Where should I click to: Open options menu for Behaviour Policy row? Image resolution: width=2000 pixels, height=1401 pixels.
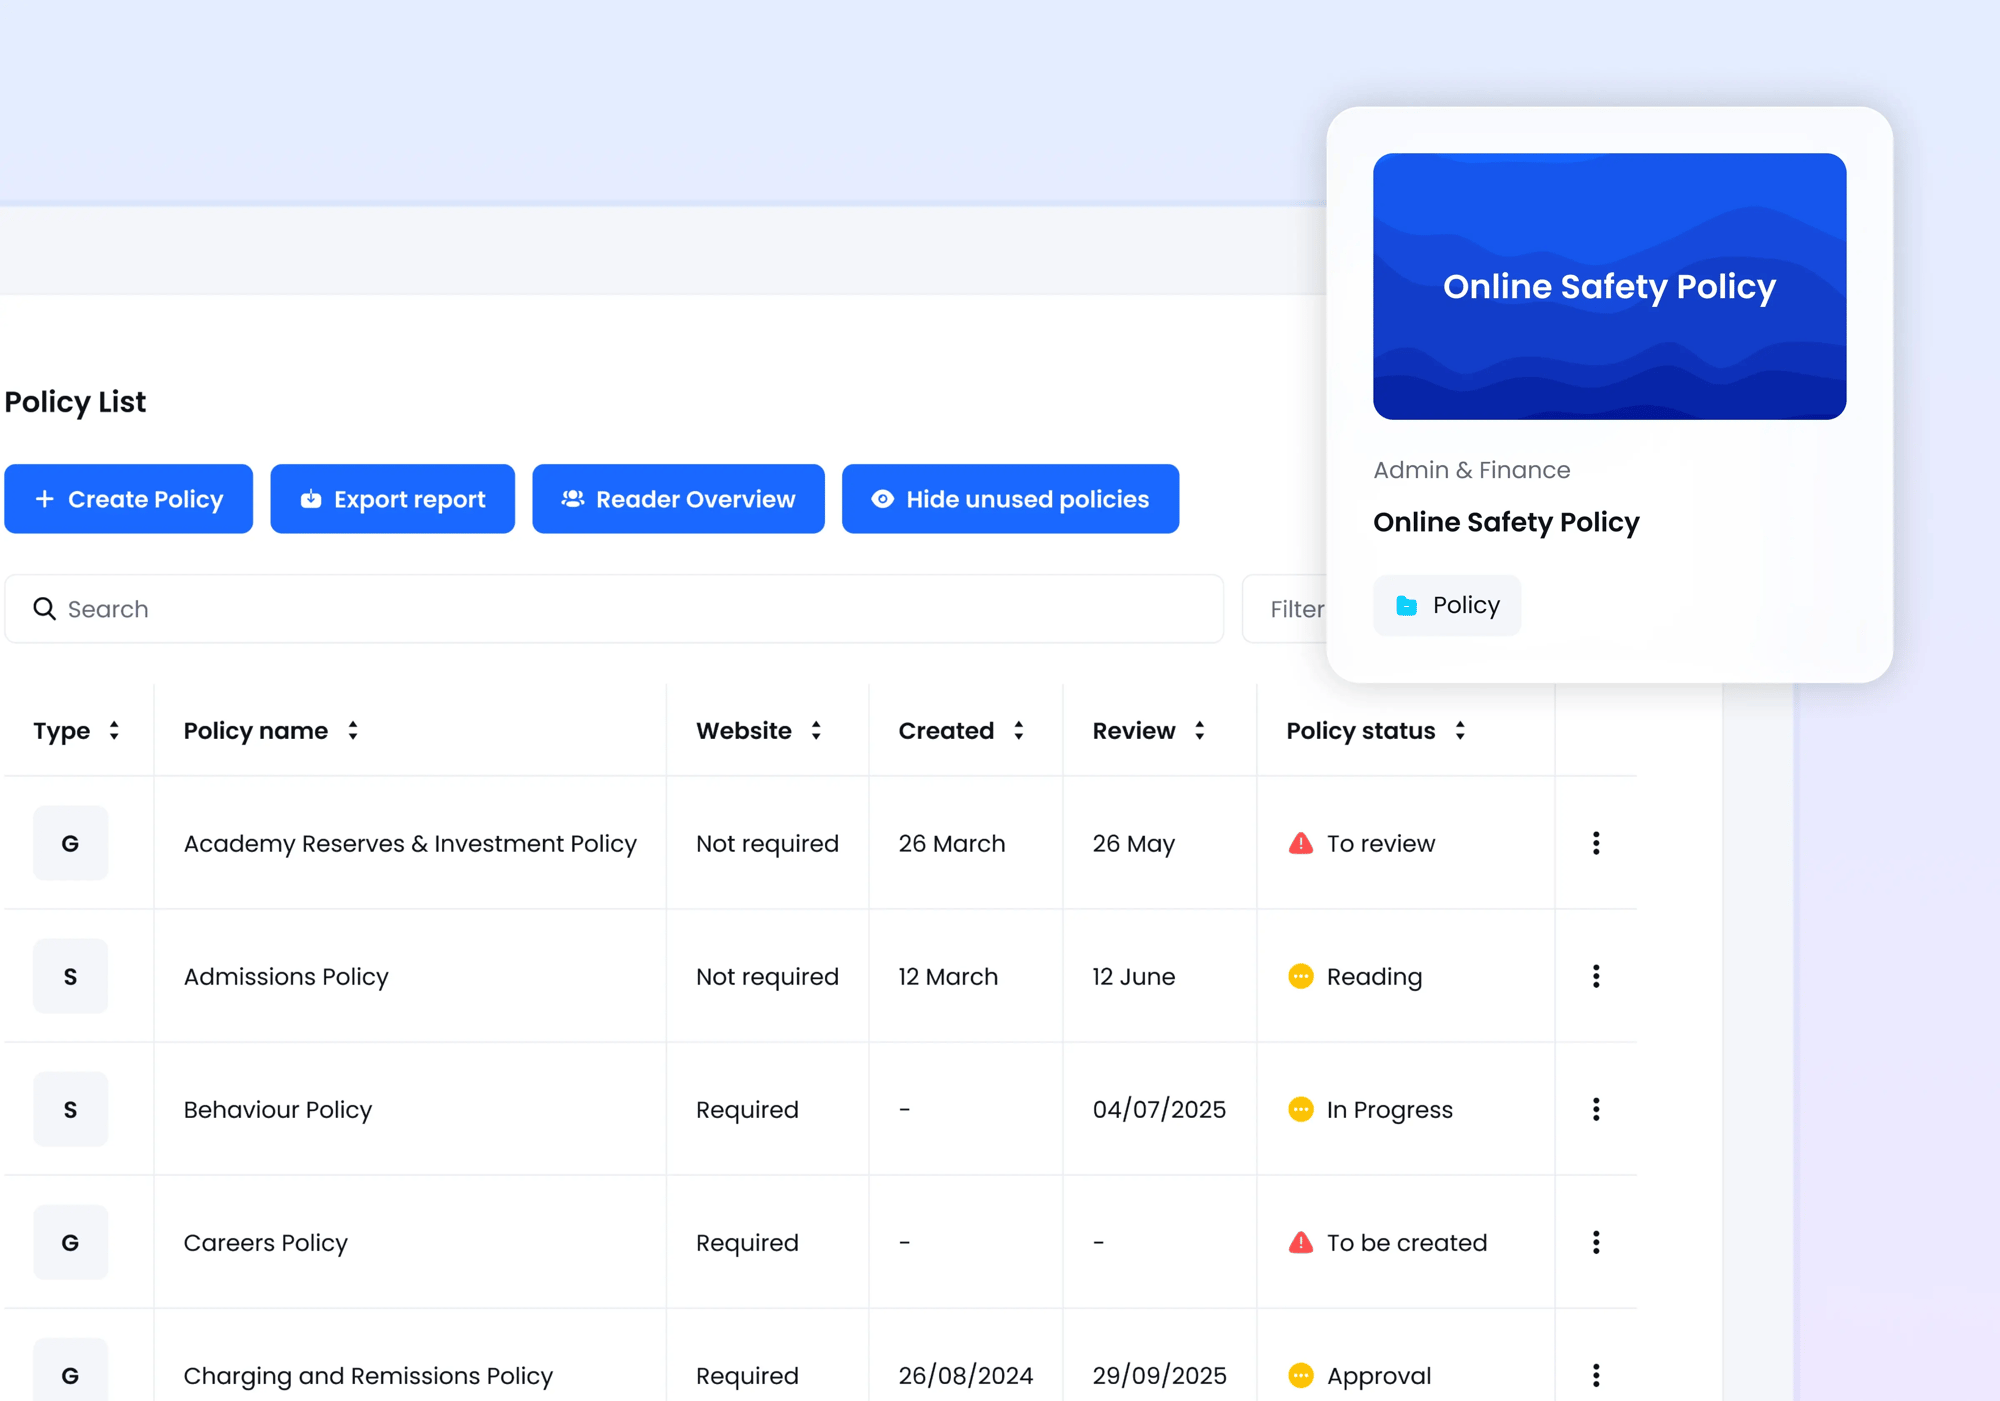pyautogui.click(x=1595, y=1109)
